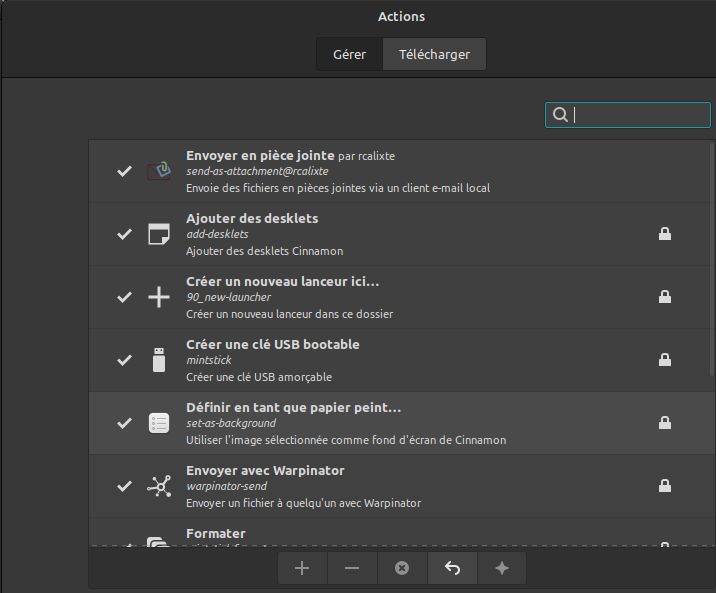Click the set-as-background list icon

point(159,423)
